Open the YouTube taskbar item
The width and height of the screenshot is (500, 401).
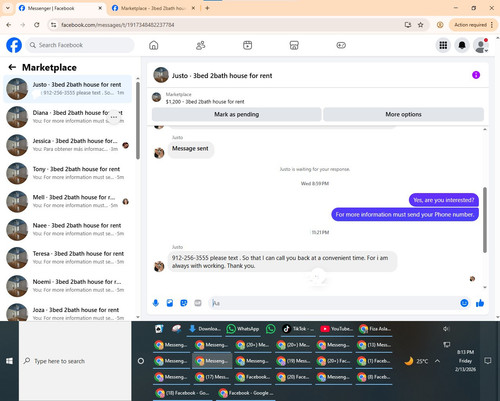coord(337,329)
